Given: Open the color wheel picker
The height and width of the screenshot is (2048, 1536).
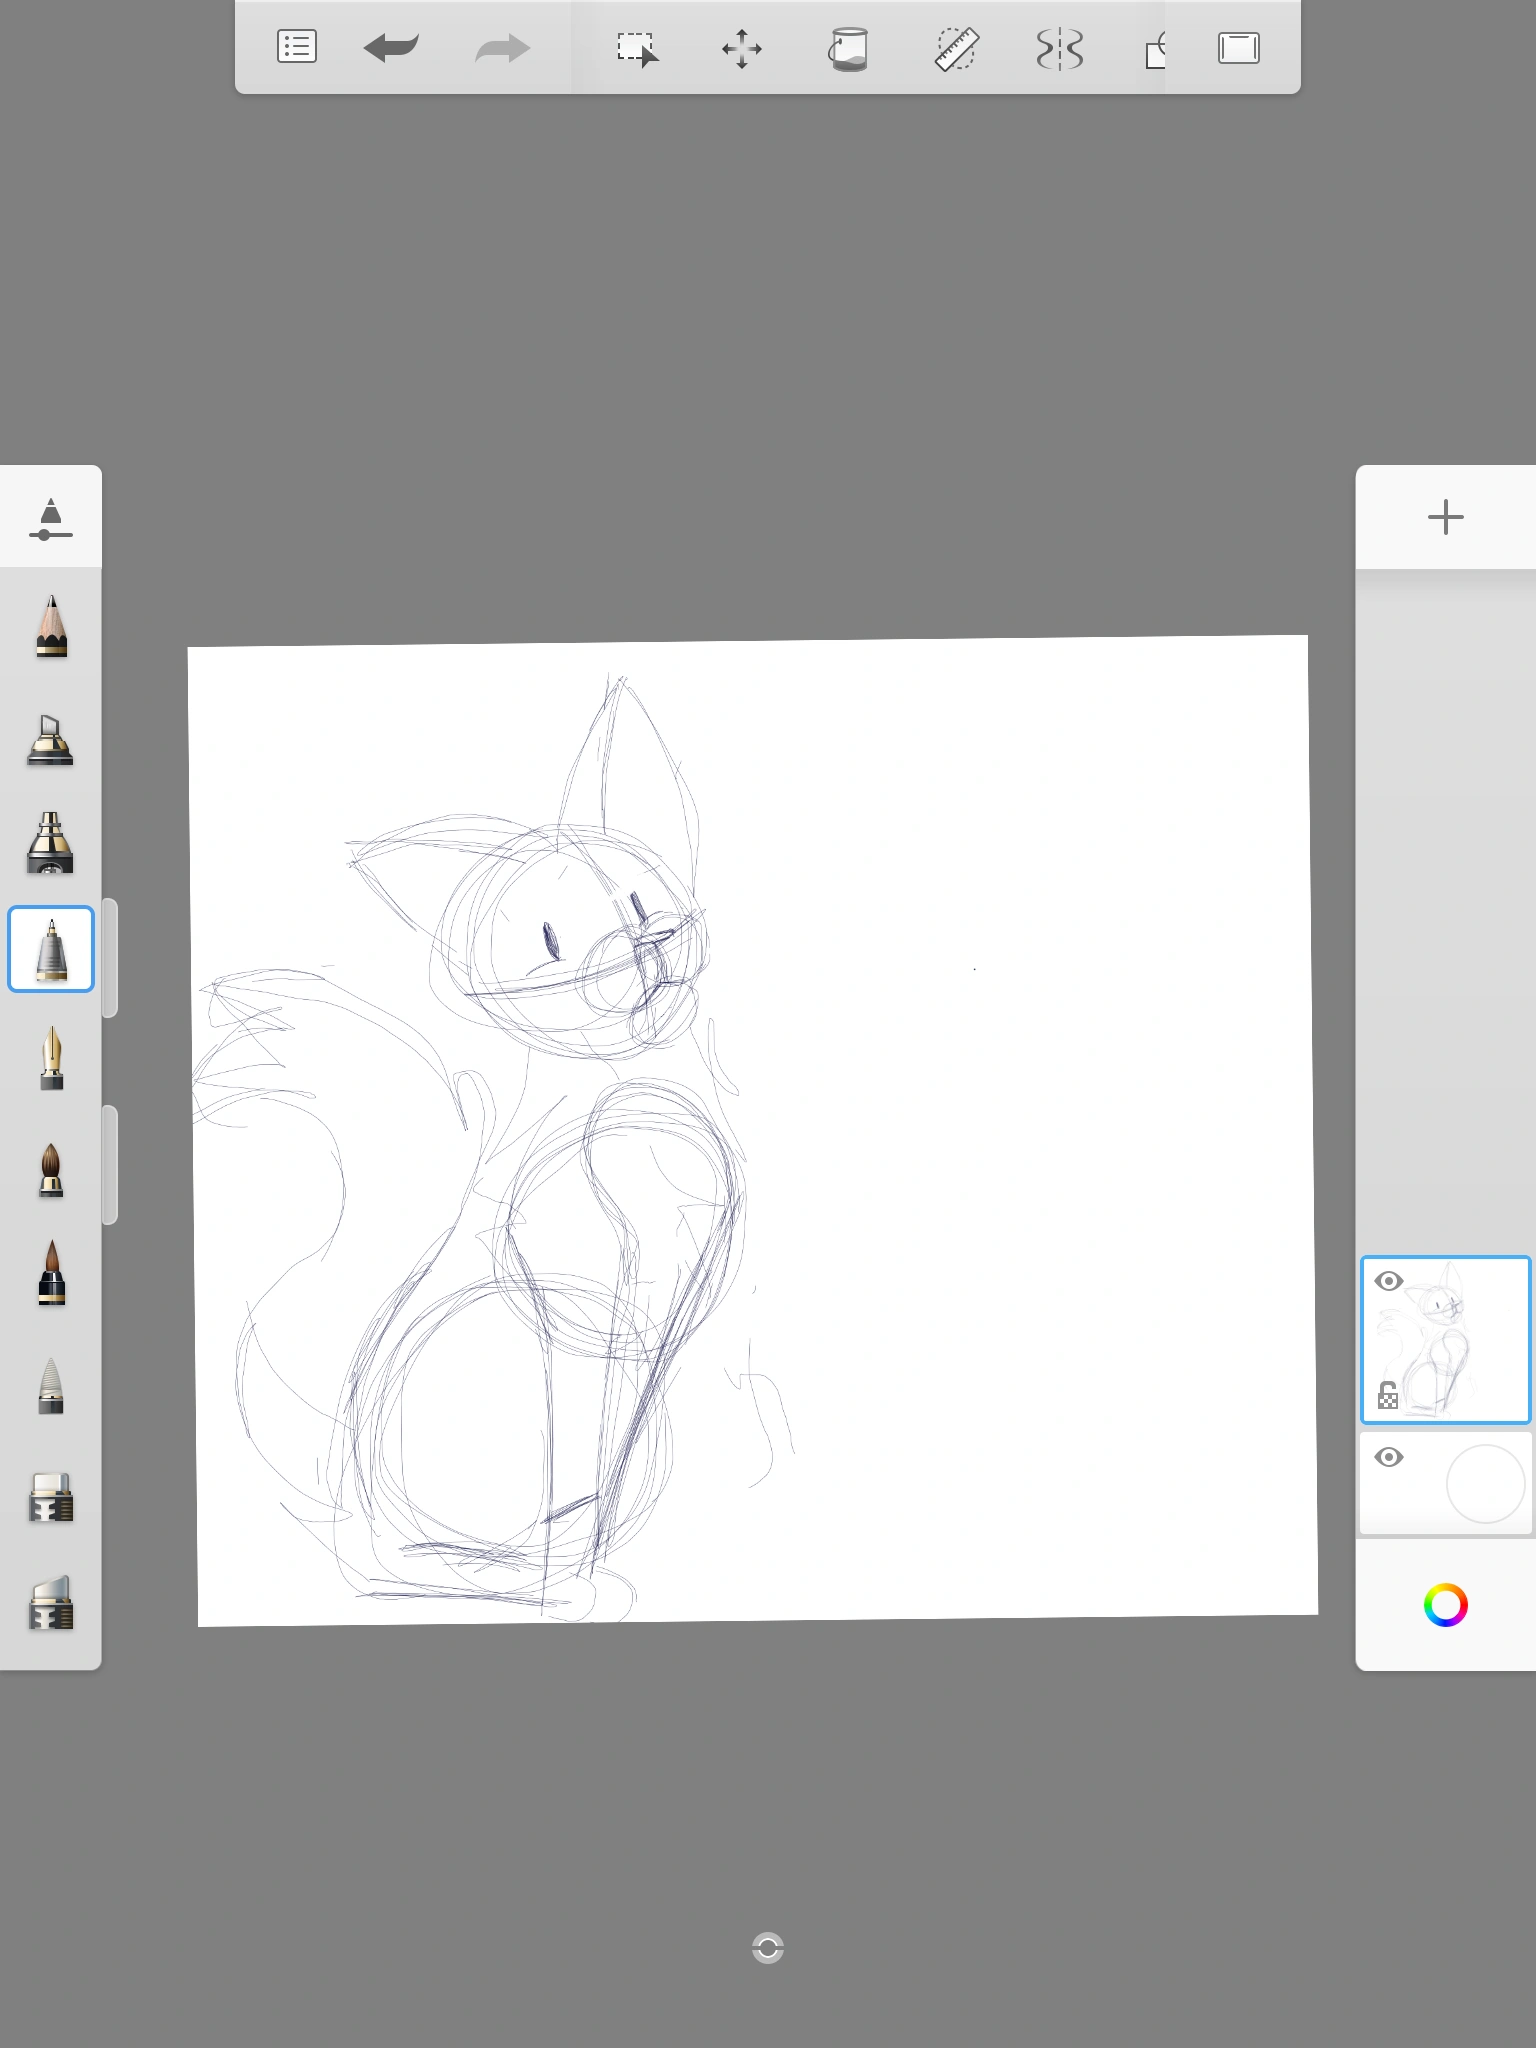Looking at the screenshot, I should (x=1445, y=1605).
